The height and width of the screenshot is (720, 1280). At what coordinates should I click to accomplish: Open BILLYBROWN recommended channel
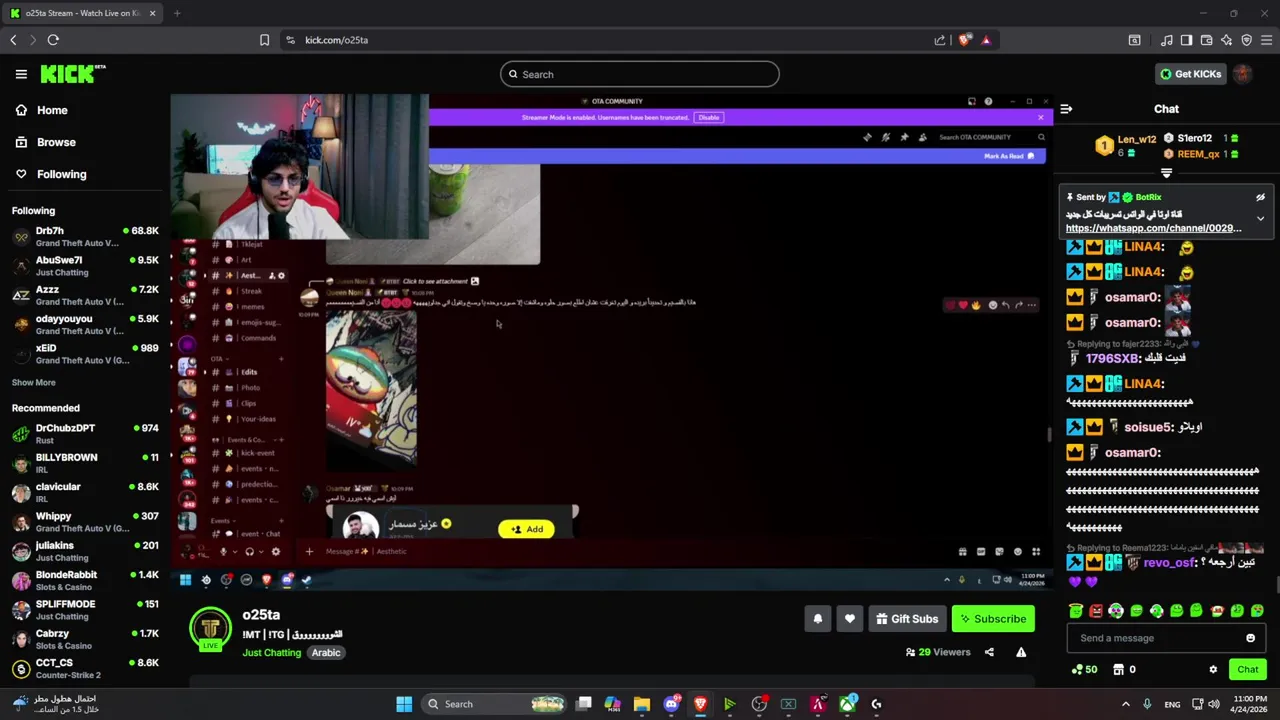pos(85,463)
